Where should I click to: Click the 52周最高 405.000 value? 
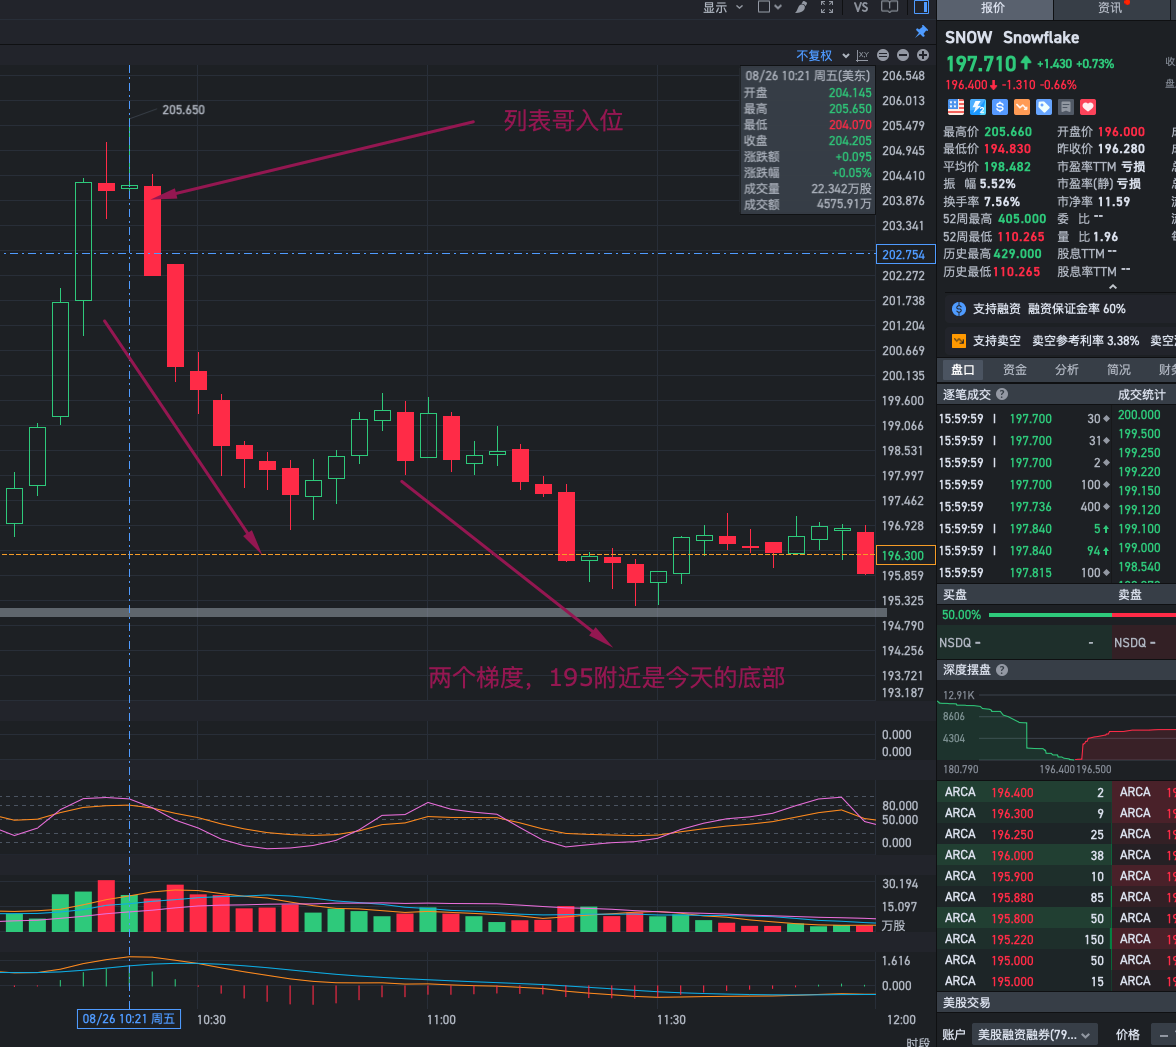click(x=1022, y=219)
